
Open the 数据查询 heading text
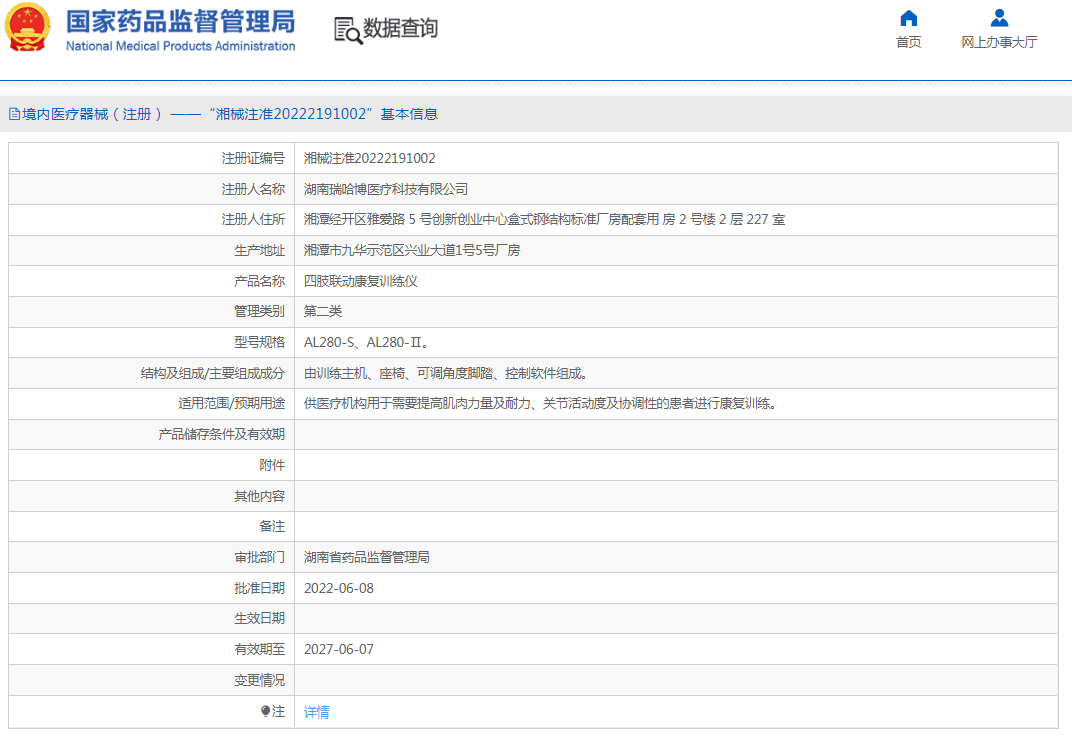point(400,29)
